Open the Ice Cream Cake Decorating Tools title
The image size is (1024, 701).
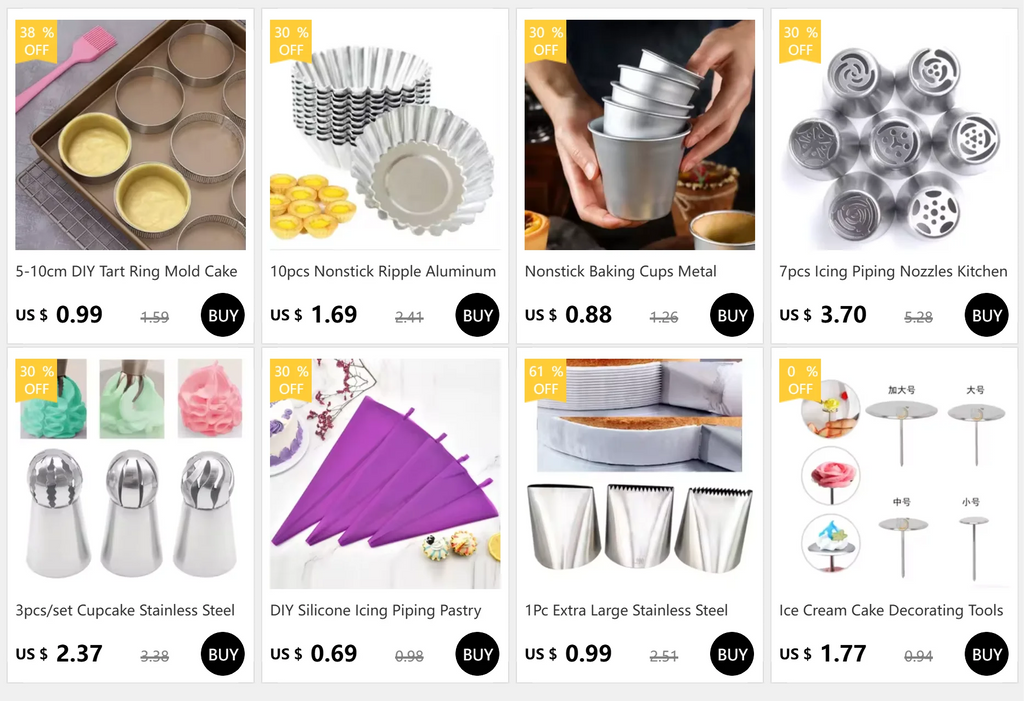891,610
